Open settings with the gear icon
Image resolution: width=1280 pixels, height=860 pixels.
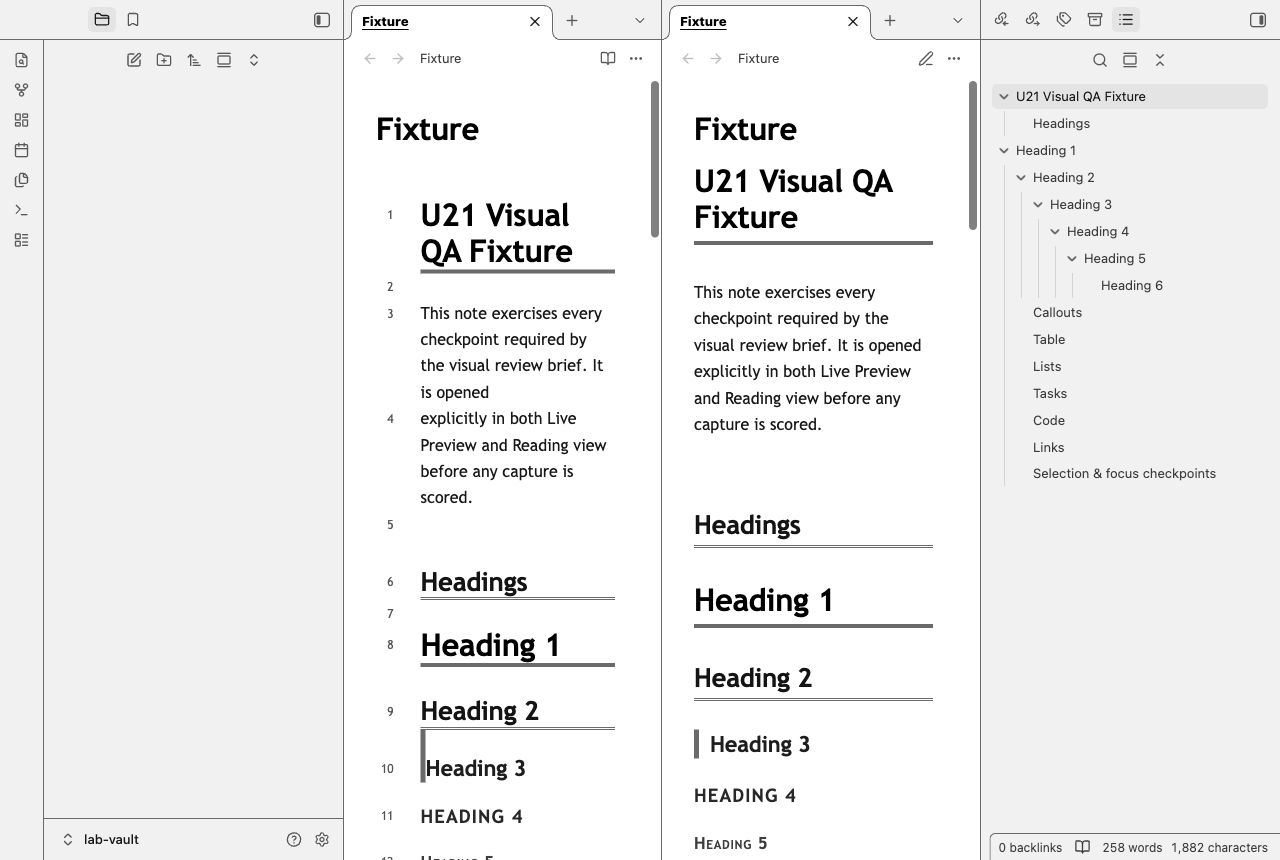click(x=322, y=840)
